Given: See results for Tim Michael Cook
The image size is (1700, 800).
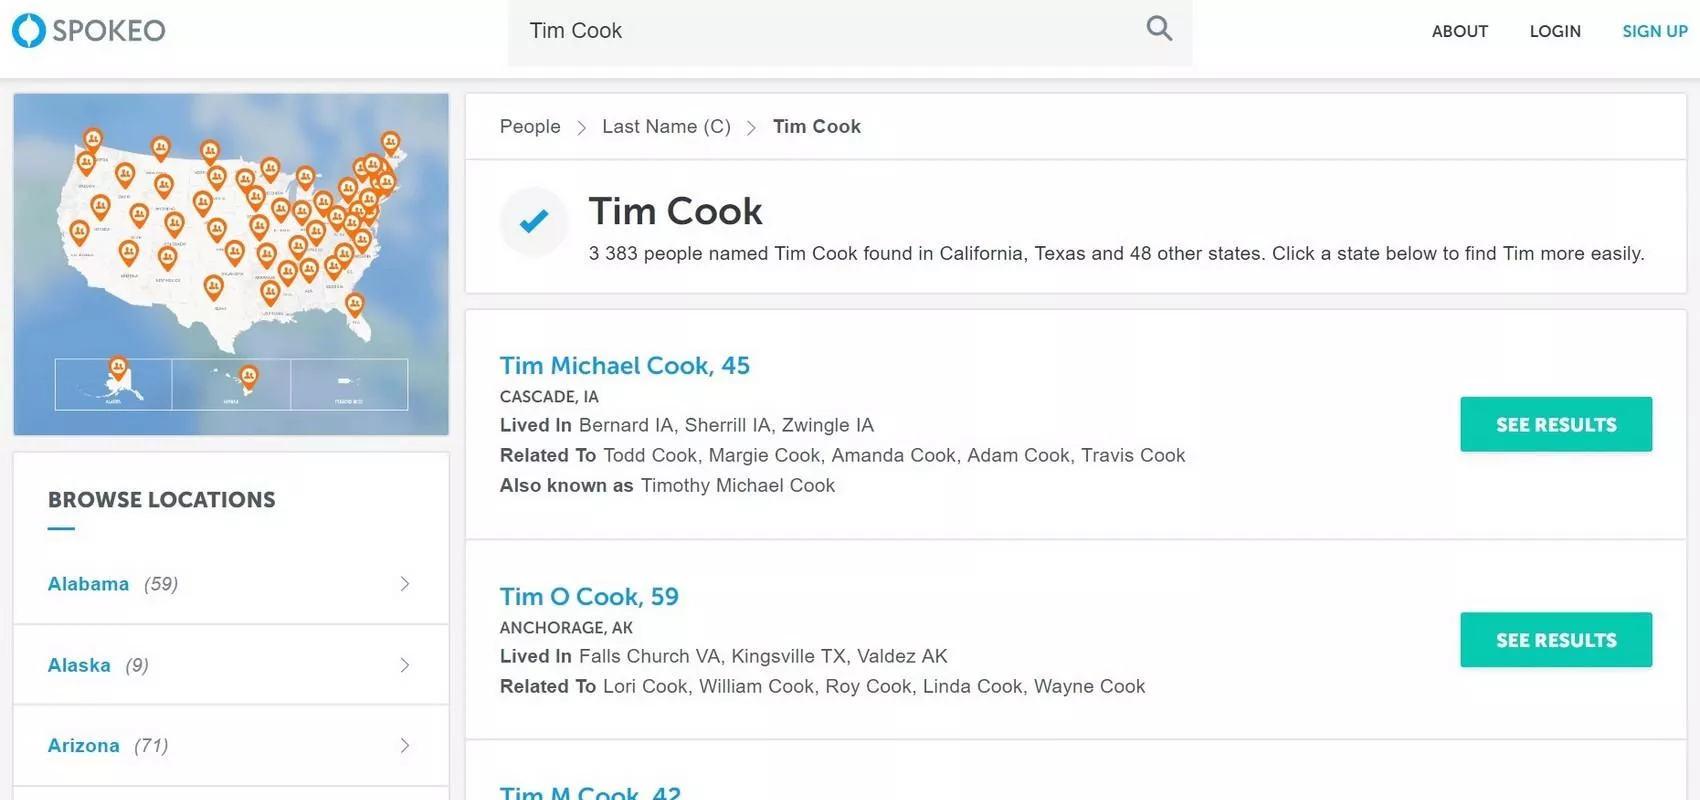Looking at the screenshot, I should click(x=1556, y=424).
